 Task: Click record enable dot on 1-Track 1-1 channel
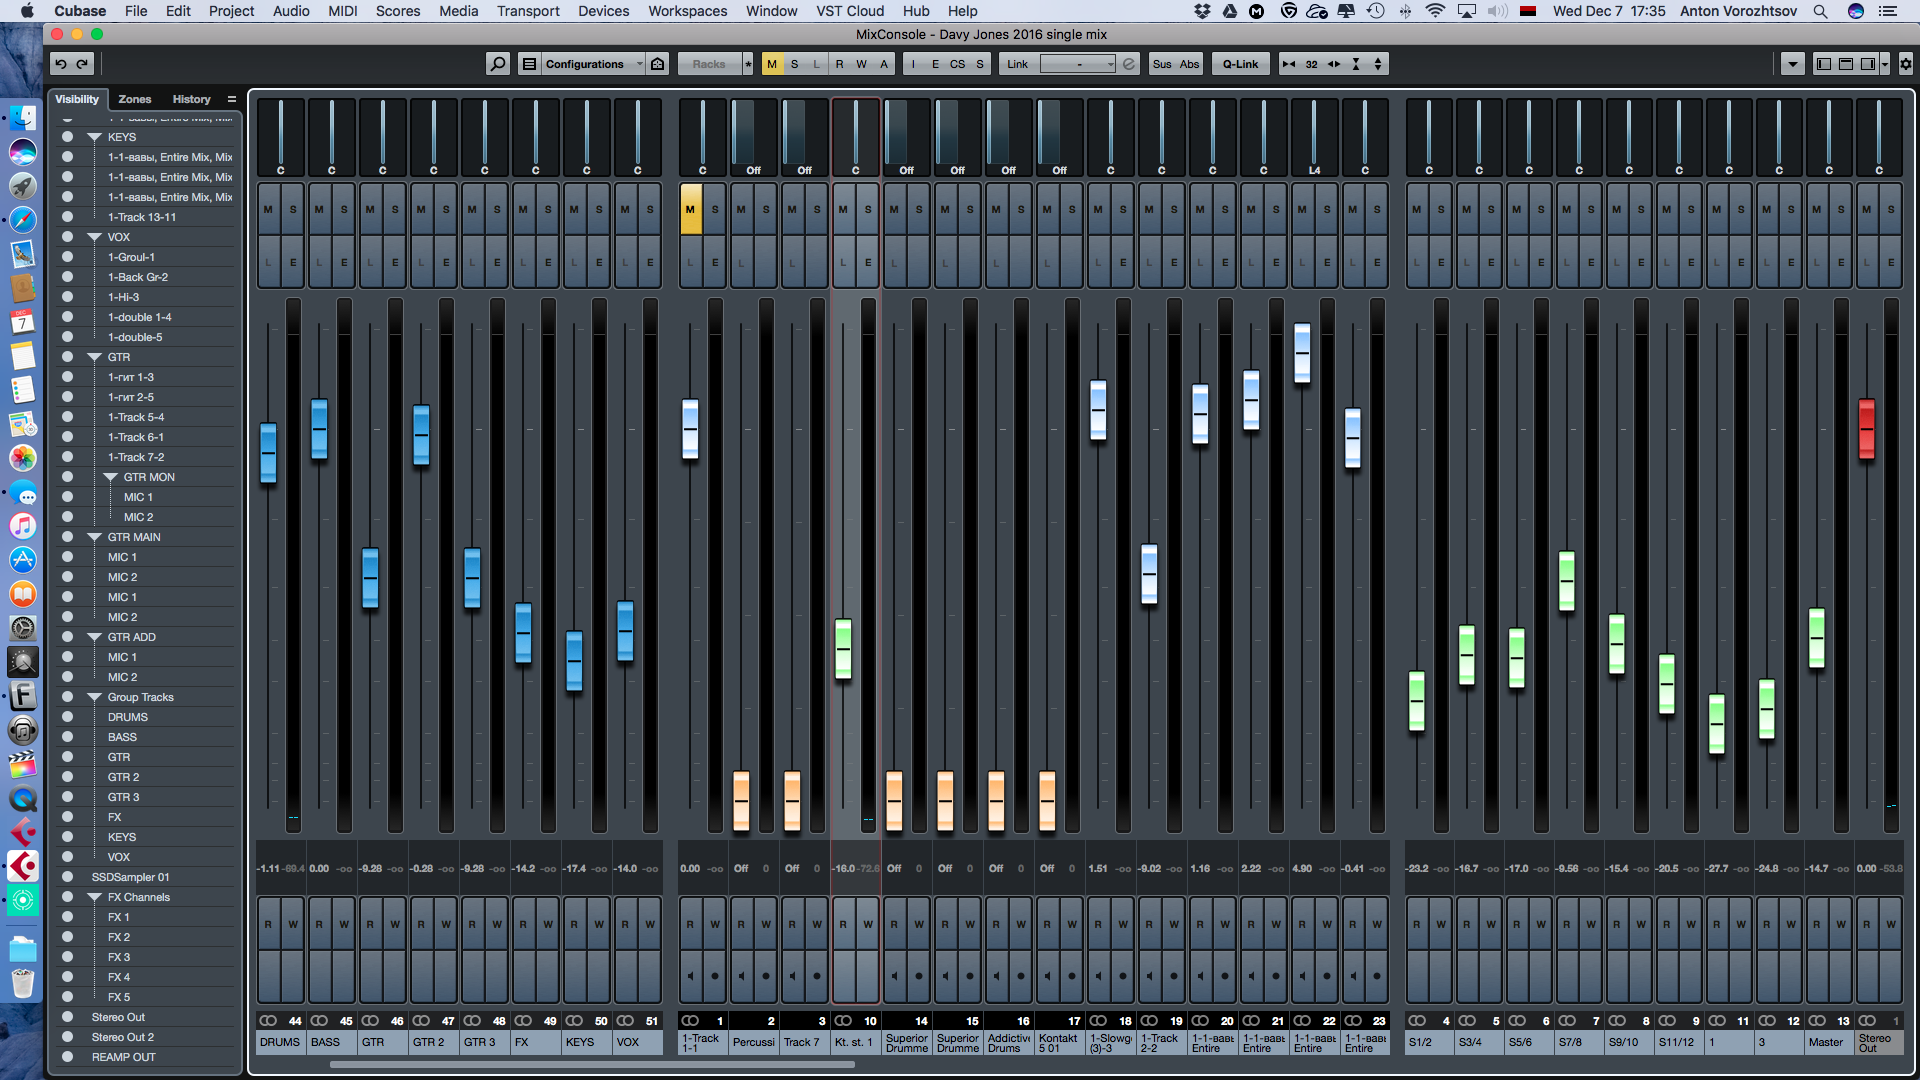(x=715, y=975)
